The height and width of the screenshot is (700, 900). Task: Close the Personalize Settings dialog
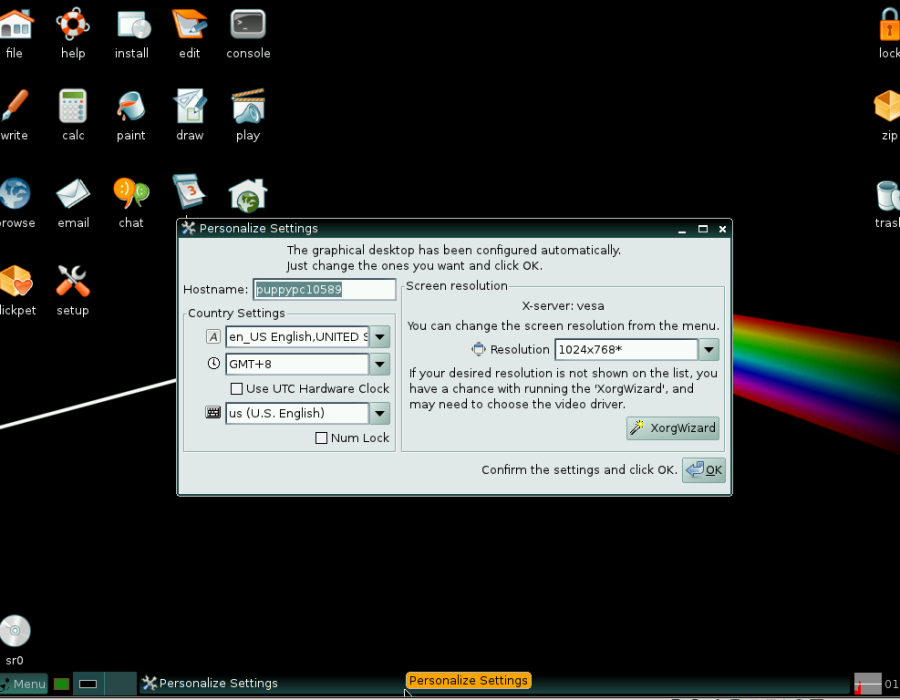(723, 230)
